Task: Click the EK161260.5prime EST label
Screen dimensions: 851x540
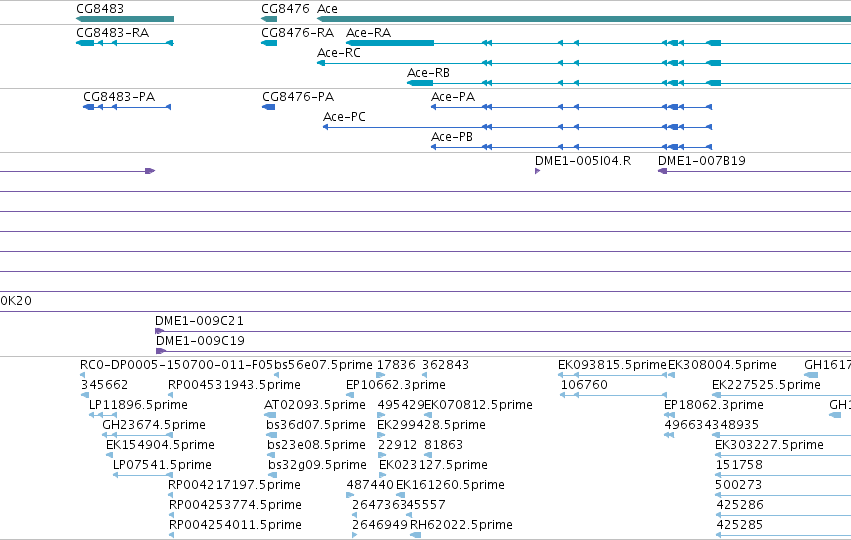Action: (x=450, y=485)
